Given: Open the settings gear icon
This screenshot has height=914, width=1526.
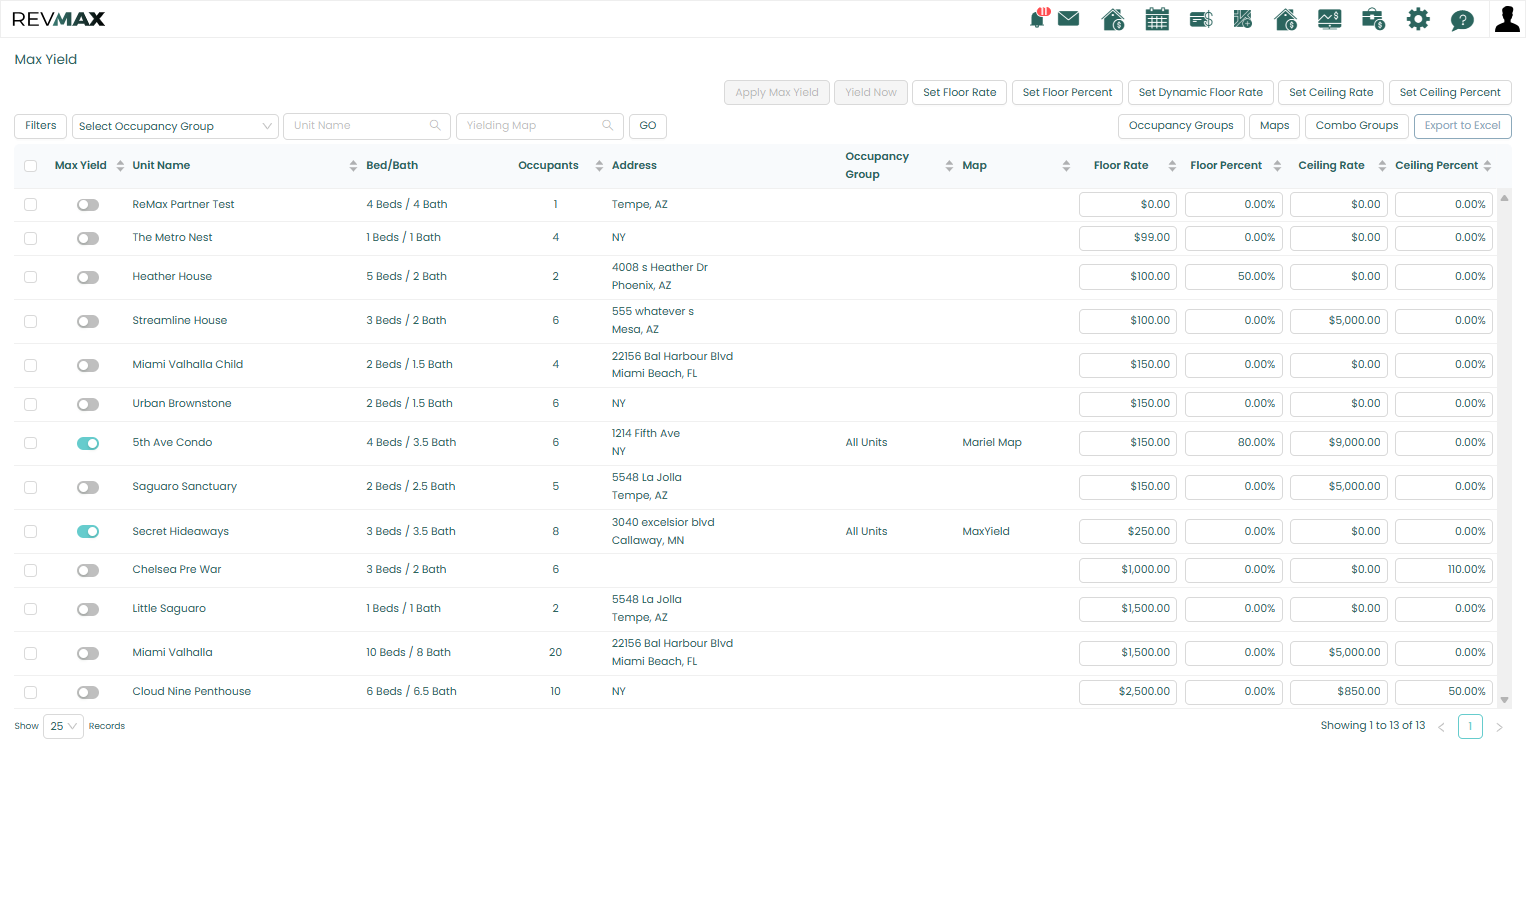Looking at the screenshot, I should point(1418,19).
